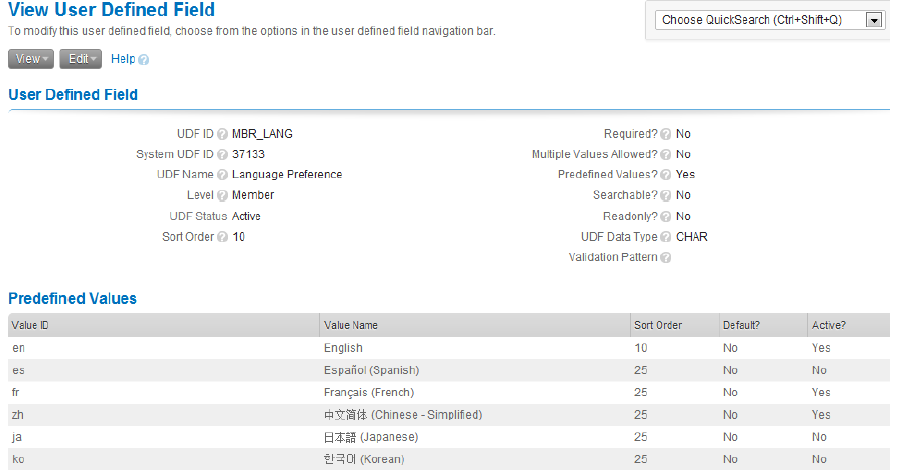Click help icon next to Required? label
The width and height of the screenshot is (900, 470).
tap(666, 134)
